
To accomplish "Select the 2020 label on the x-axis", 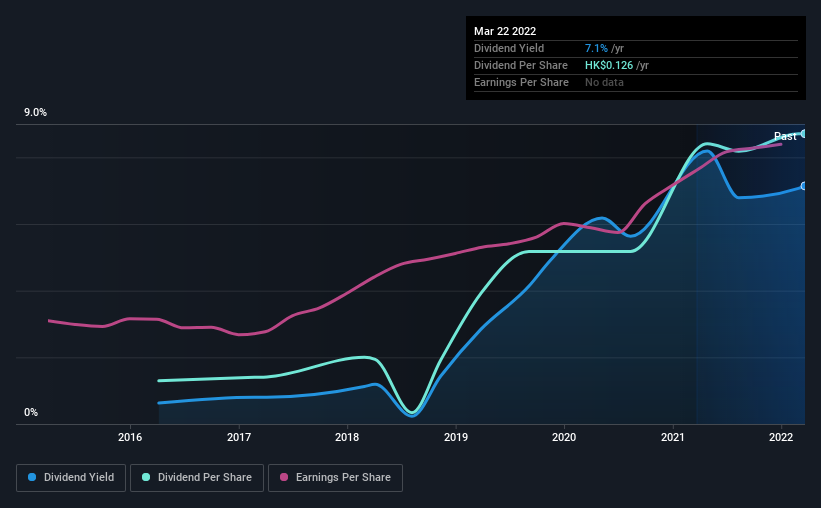I will tap(564, 437).
